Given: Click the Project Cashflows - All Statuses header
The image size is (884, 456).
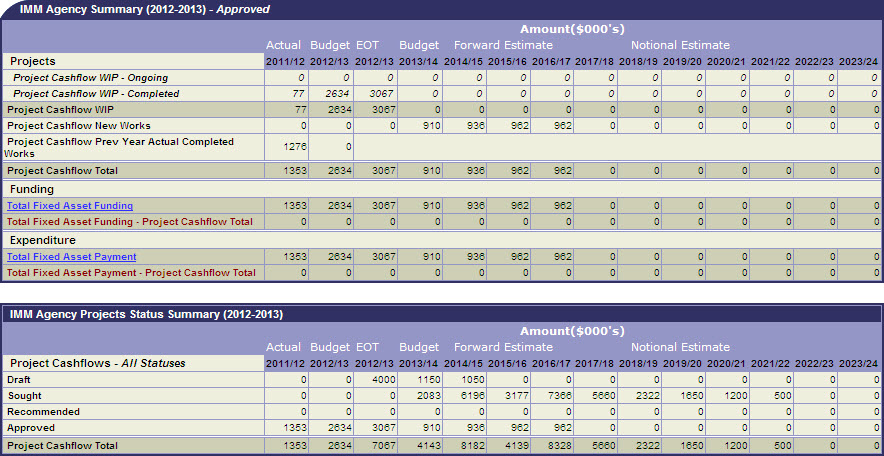Looking at the screenshot, I should click(97, 363).
